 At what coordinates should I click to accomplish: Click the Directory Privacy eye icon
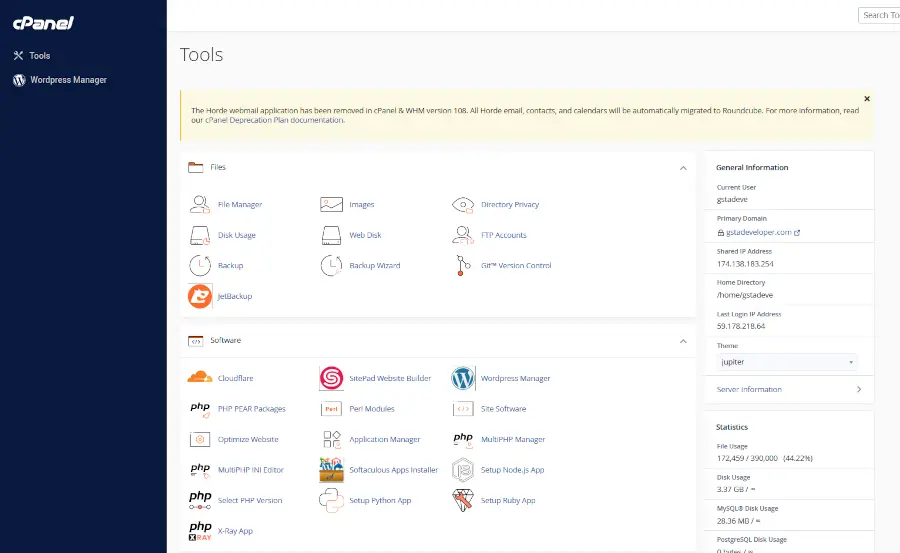pyautogui.click(x=463, y=204)
